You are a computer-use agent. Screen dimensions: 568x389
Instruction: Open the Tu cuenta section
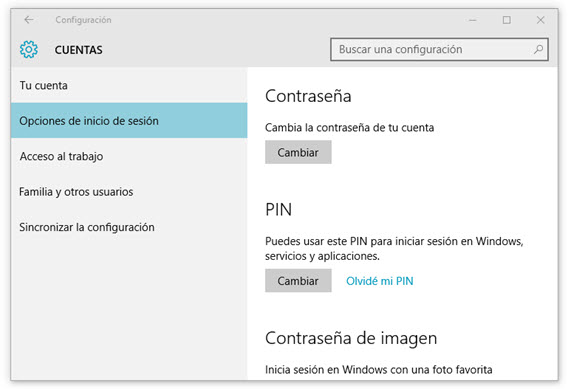[x=129, y=85]
